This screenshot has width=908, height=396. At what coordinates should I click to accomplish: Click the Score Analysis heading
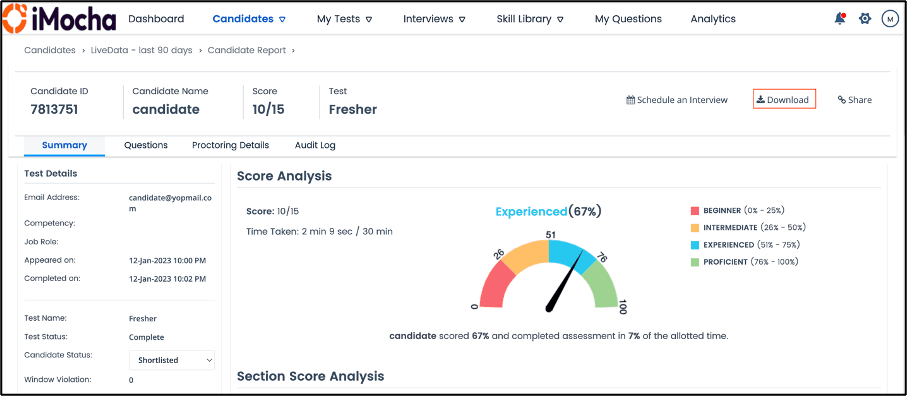click(x=284, y=176)
